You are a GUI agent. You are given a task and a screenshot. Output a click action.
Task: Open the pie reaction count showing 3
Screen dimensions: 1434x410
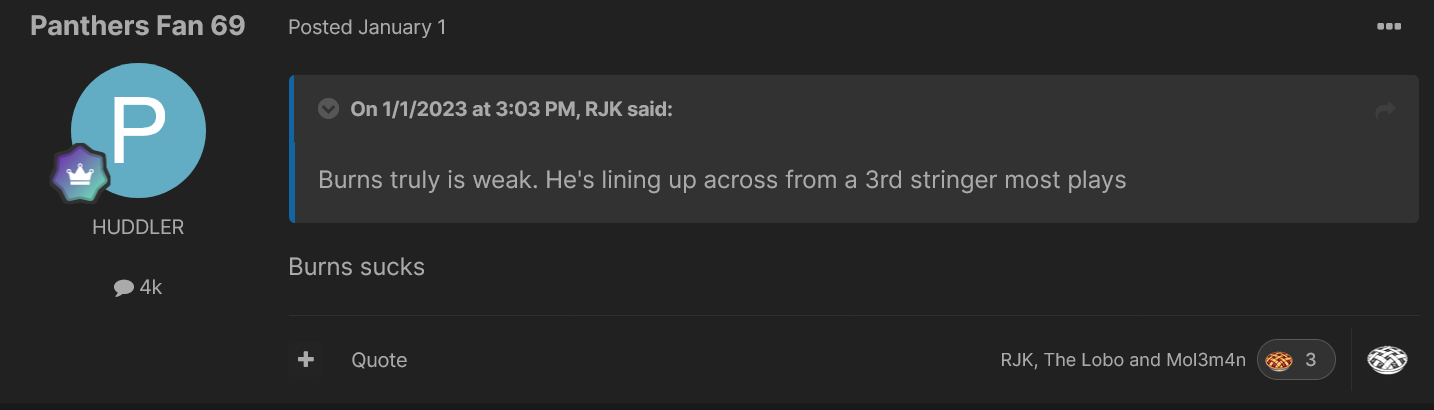[1296, 360]
